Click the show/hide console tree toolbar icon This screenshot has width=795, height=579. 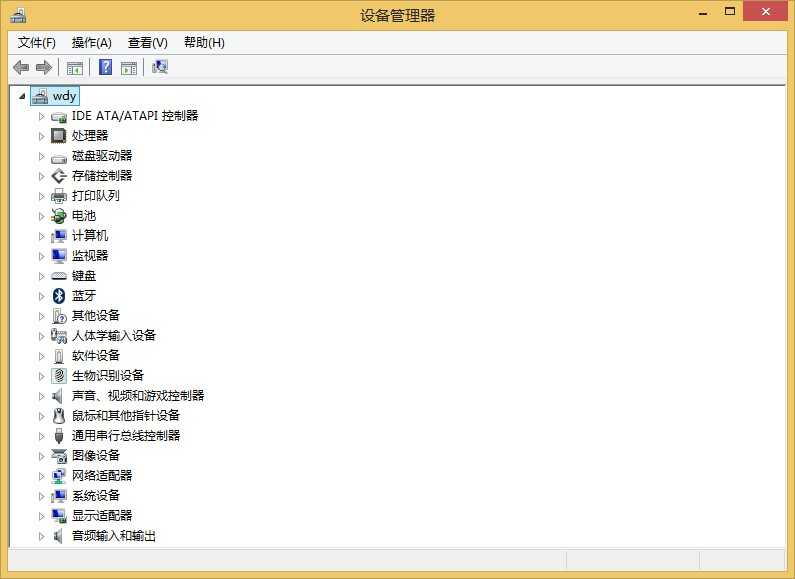pyautogui.click(x=75, y=67)
